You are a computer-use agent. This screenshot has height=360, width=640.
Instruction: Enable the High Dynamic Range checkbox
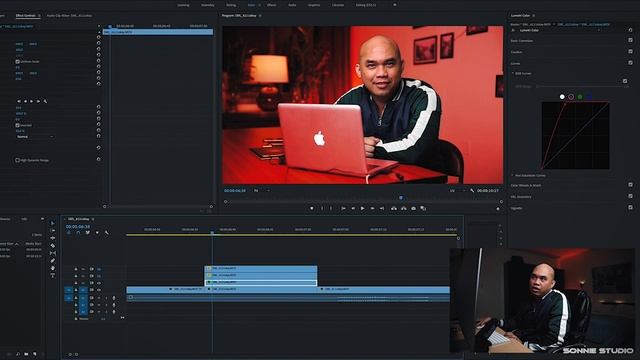18,160
